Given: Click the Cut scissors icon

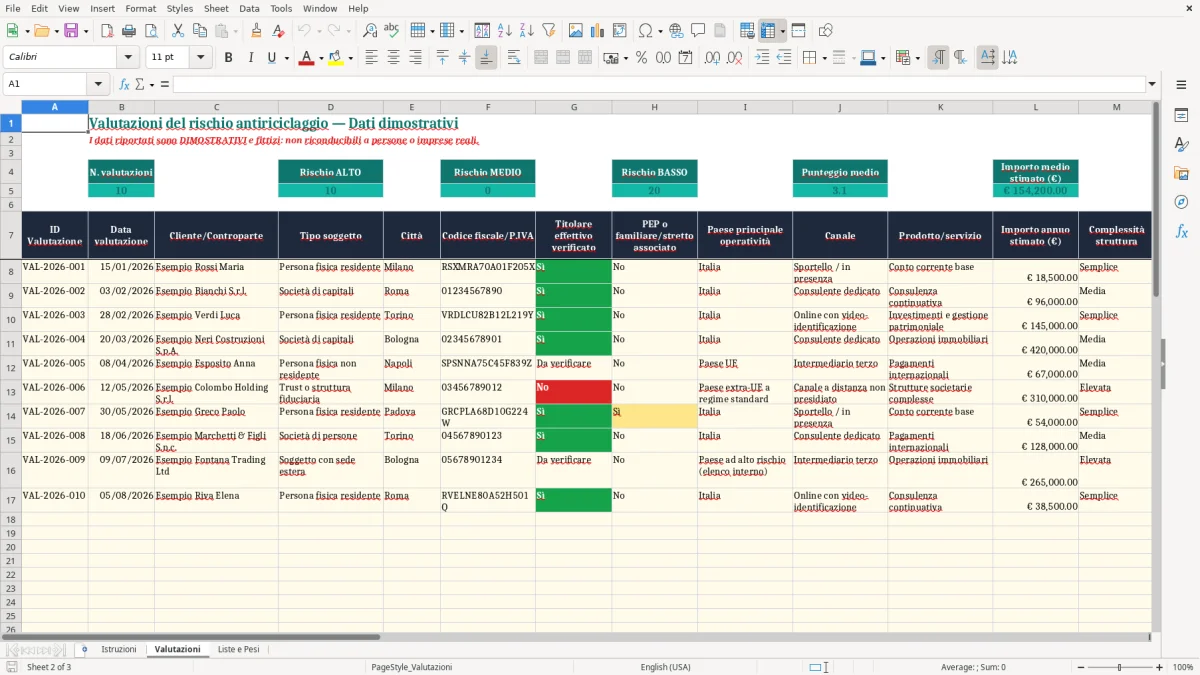Looking at the screenshot, I should coord(177,31).
